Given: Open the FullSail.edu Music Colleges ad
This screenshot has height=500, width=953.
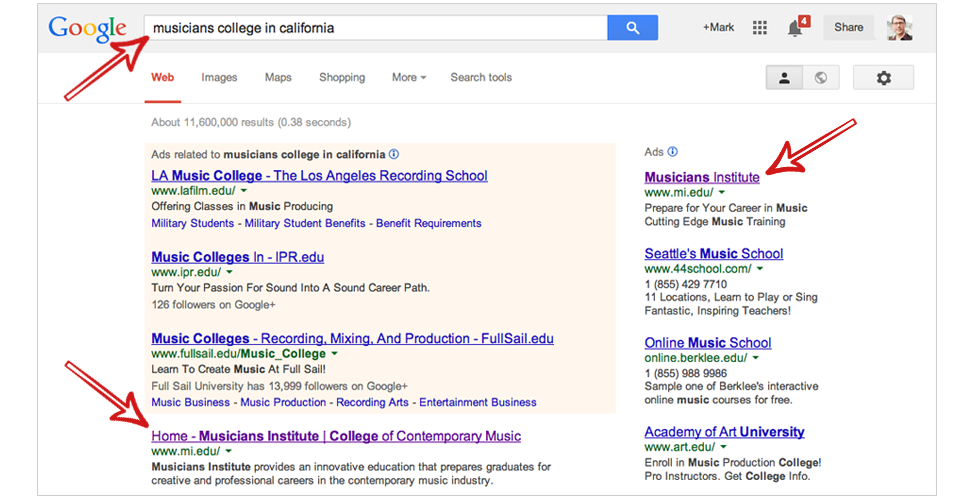Looking at the screenshot, I should 353,338.
